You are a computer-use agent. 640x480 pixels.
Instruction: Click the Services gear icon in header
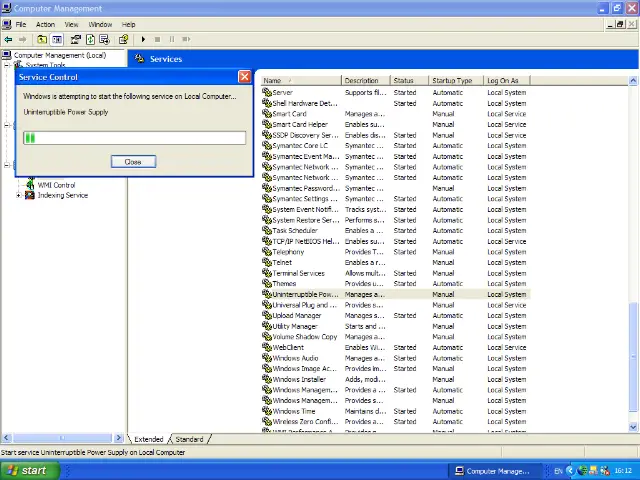(140, 59)
